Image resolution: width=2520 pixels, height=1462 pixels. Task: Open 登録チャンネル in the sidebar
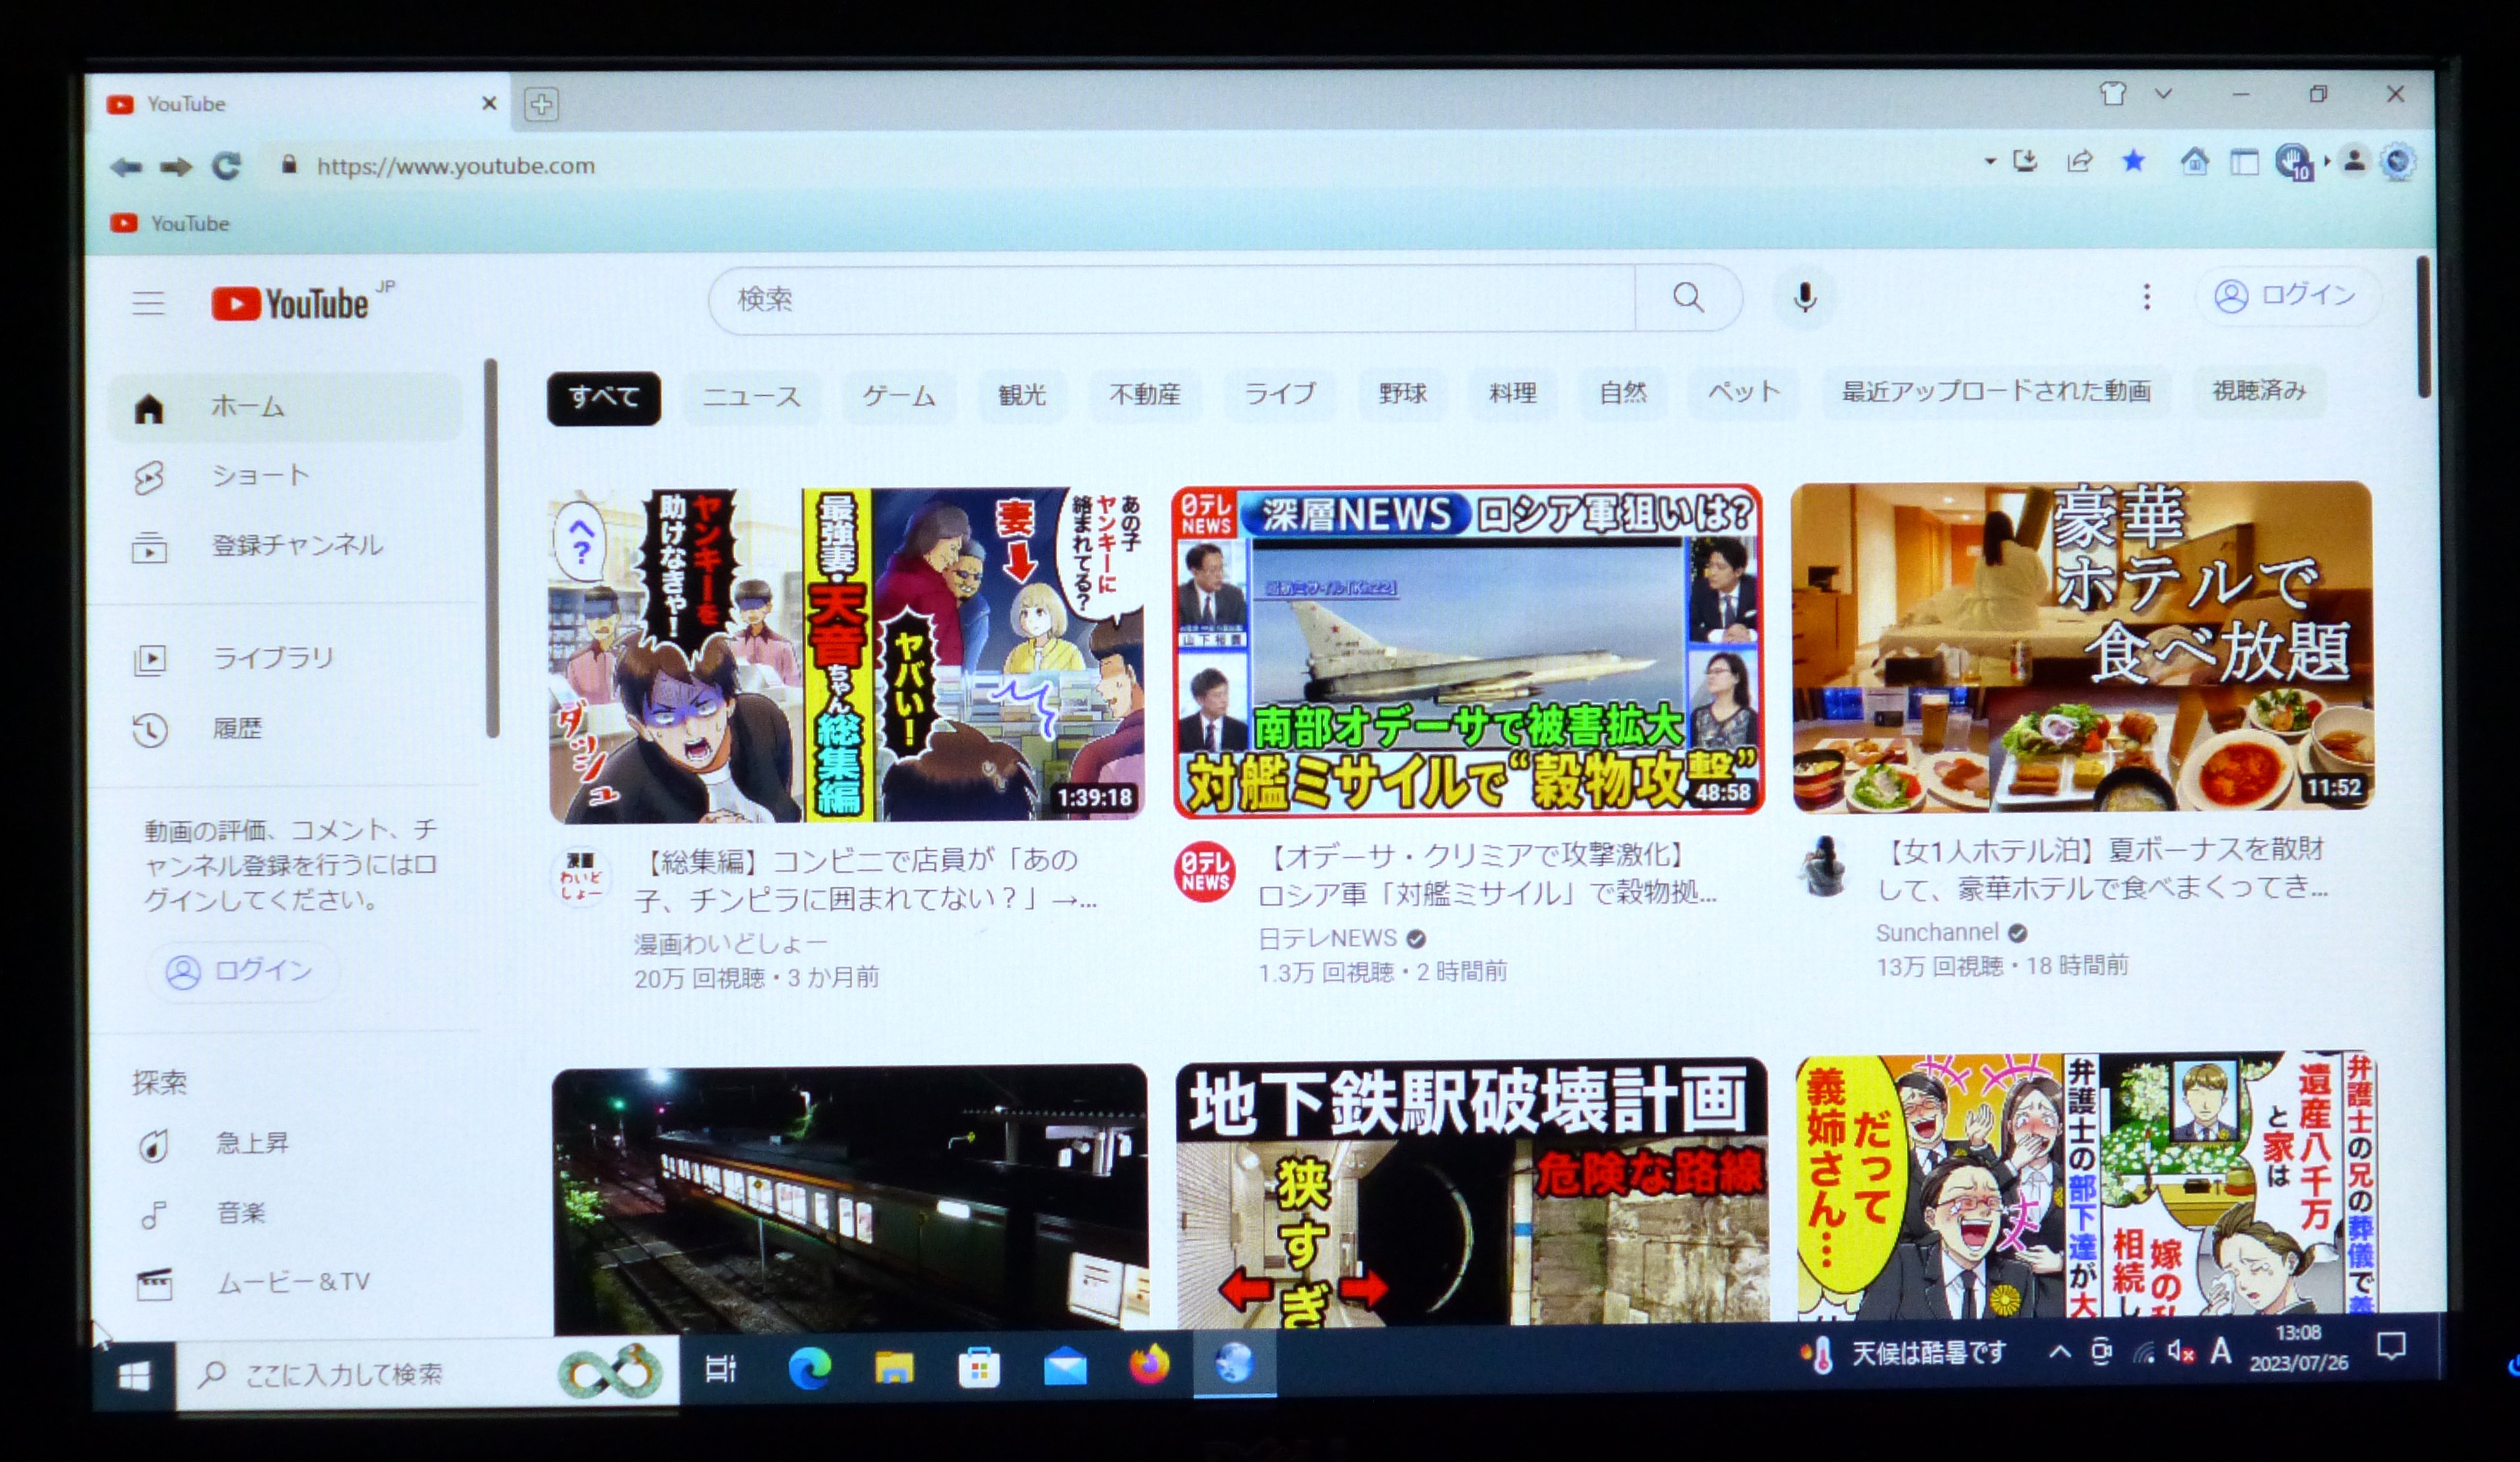tap(285, 546)
